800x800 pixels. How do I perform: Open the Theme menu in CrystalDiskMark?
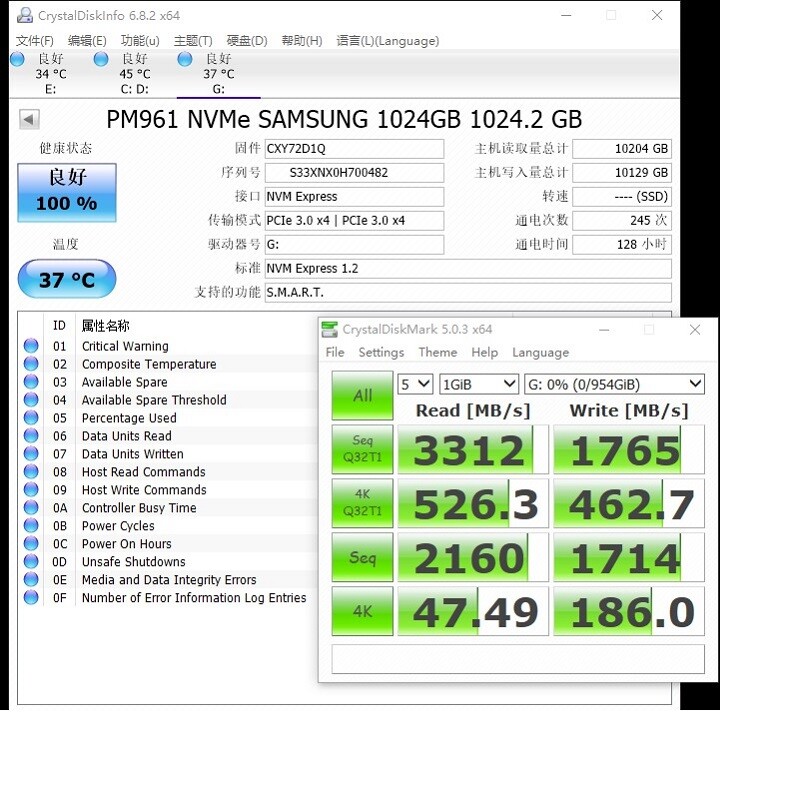click(438, 353)
